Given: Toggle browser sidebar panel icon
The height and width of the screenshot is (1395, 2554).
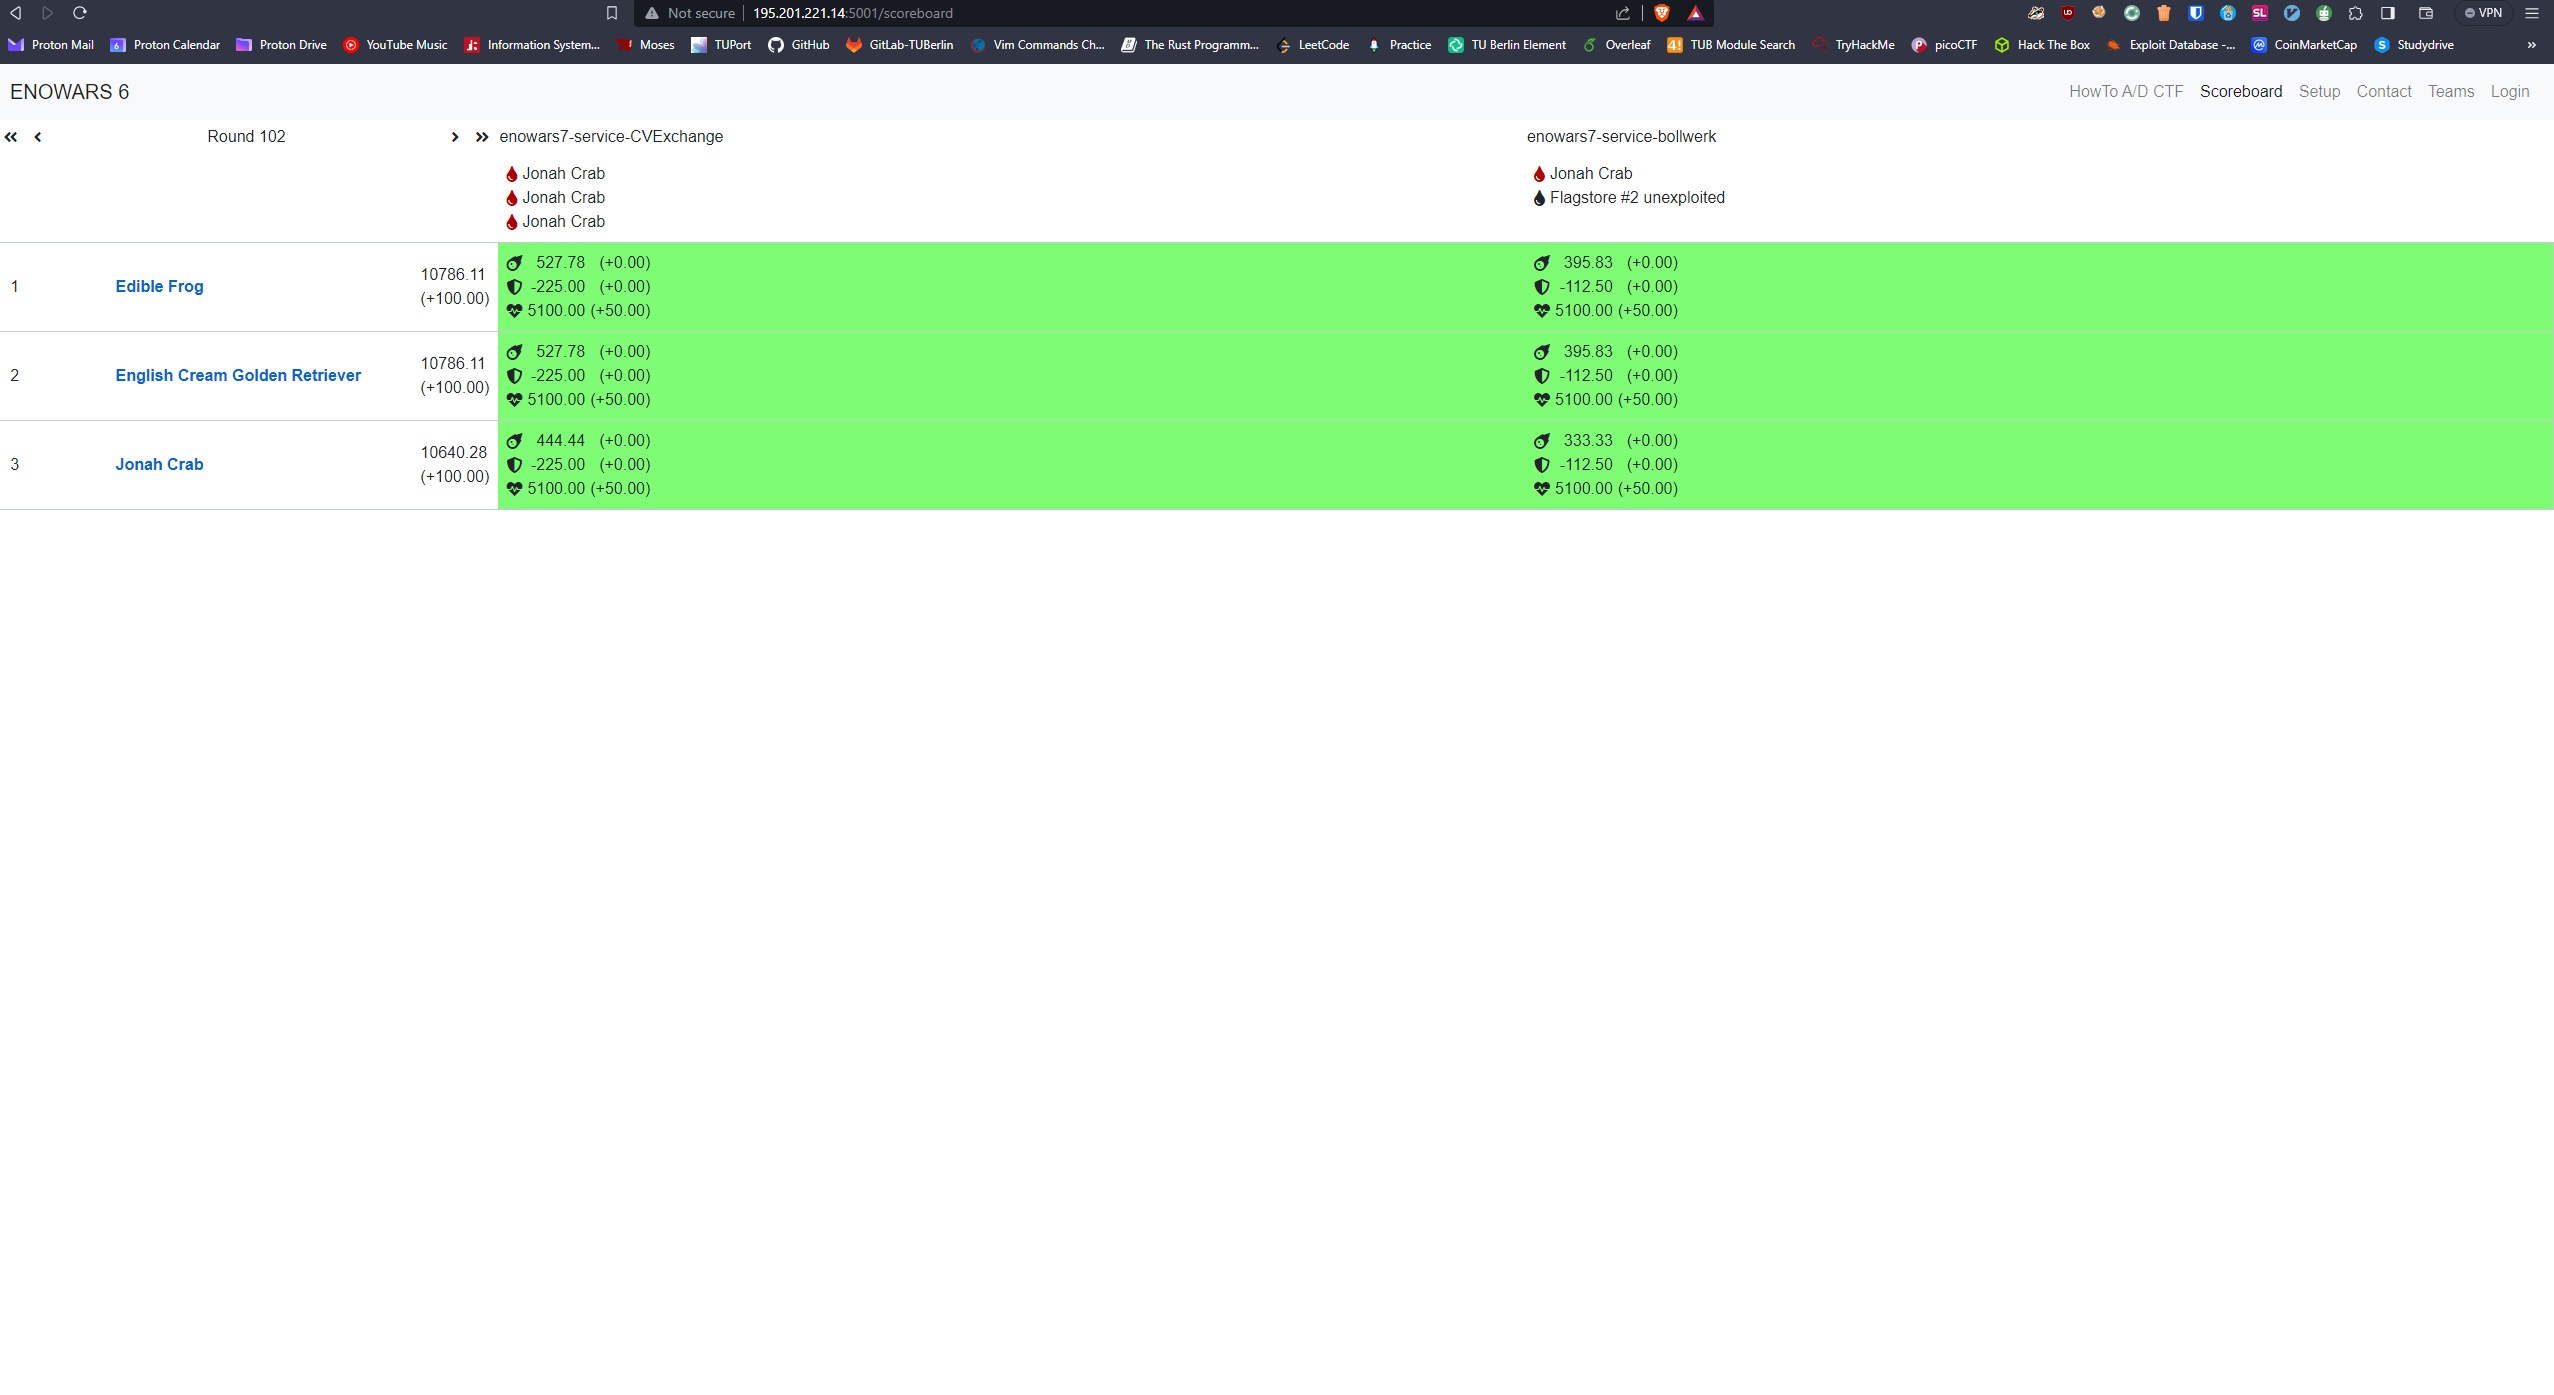Looking at the screenshot, I should tap(2388, 13).
